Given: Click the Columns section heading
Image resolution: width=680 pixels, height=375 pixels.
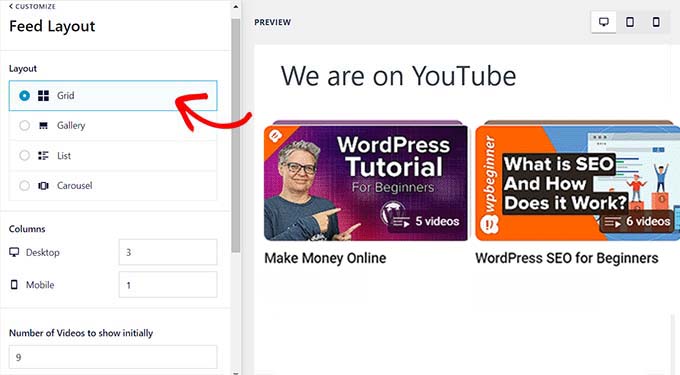Looking at the screenshot, I should pos(27,228).
